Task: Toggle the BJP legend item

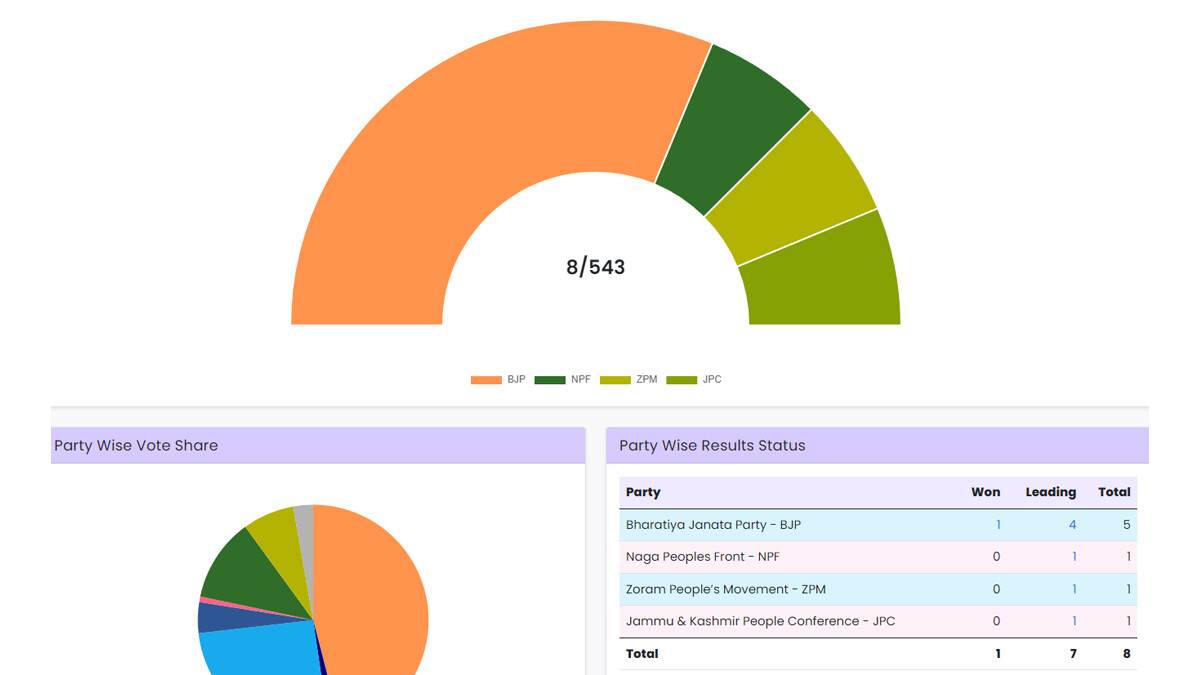Action: tap(498, 380)
